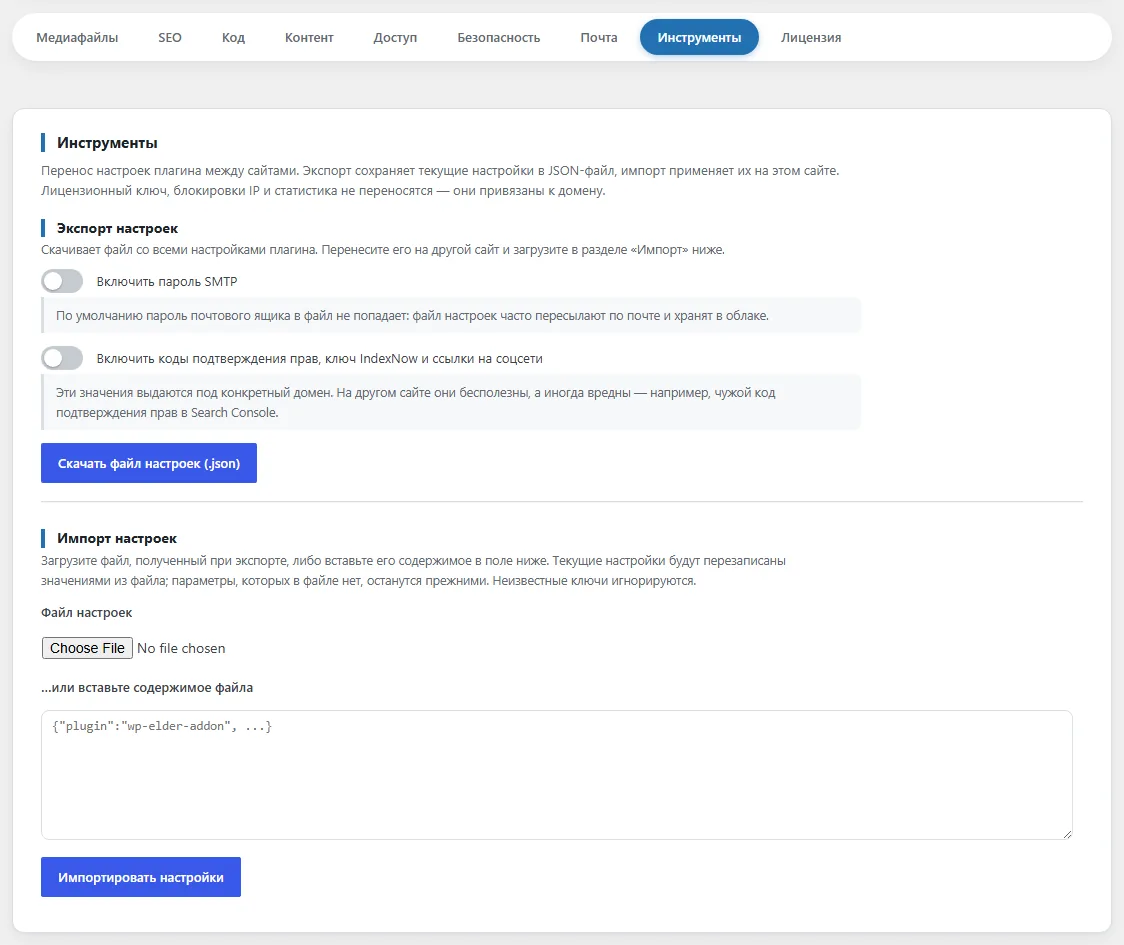This screenshot has width=1124, height=945.
Task: Click the note about SMTP password default
Action: click(452, 315)
